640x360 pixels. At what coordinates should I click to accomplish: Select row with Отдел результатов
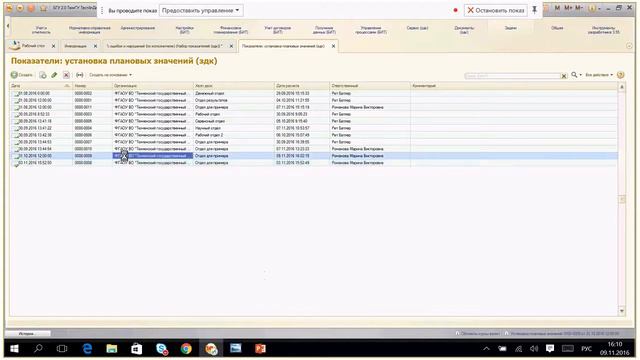point(313,100)
